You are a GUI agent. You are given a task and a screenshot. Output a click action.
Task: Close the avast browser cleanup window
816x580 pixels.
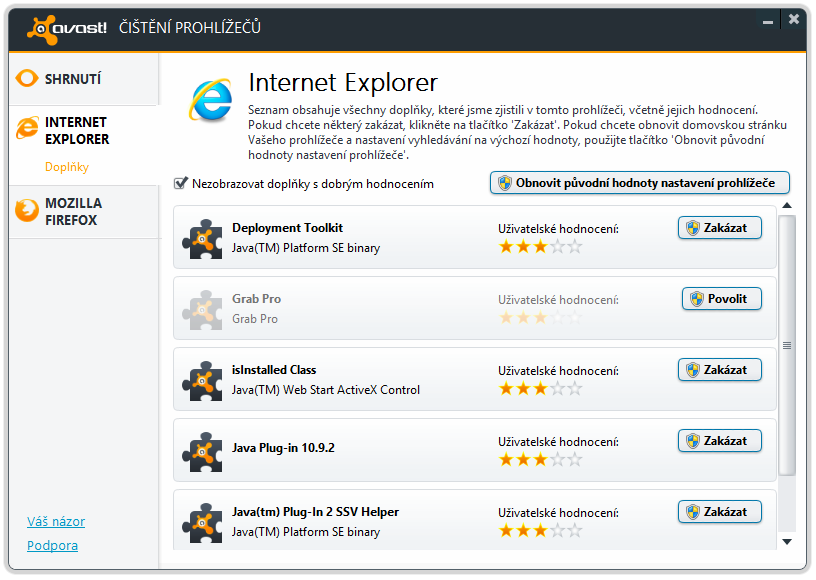(794, 19)
